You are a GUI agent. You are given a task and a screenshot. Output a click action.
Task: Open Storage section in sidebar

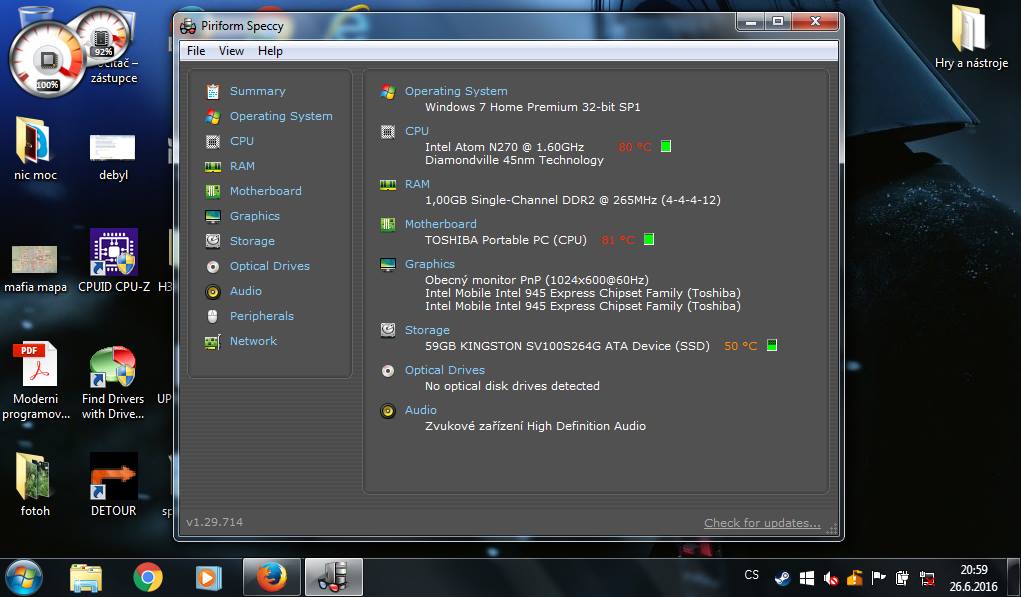click(x=252, y=241)
